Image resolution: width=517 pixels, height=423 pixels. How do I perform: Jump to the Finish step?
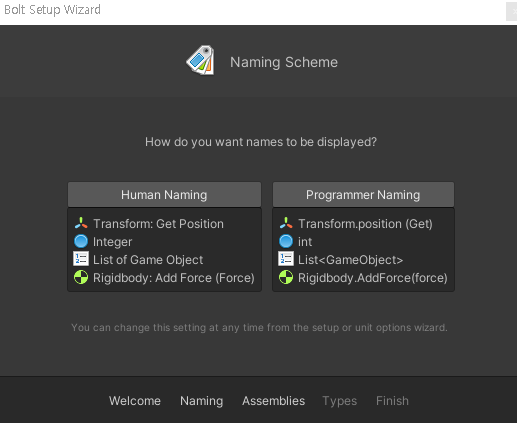[x=392, y=401]
